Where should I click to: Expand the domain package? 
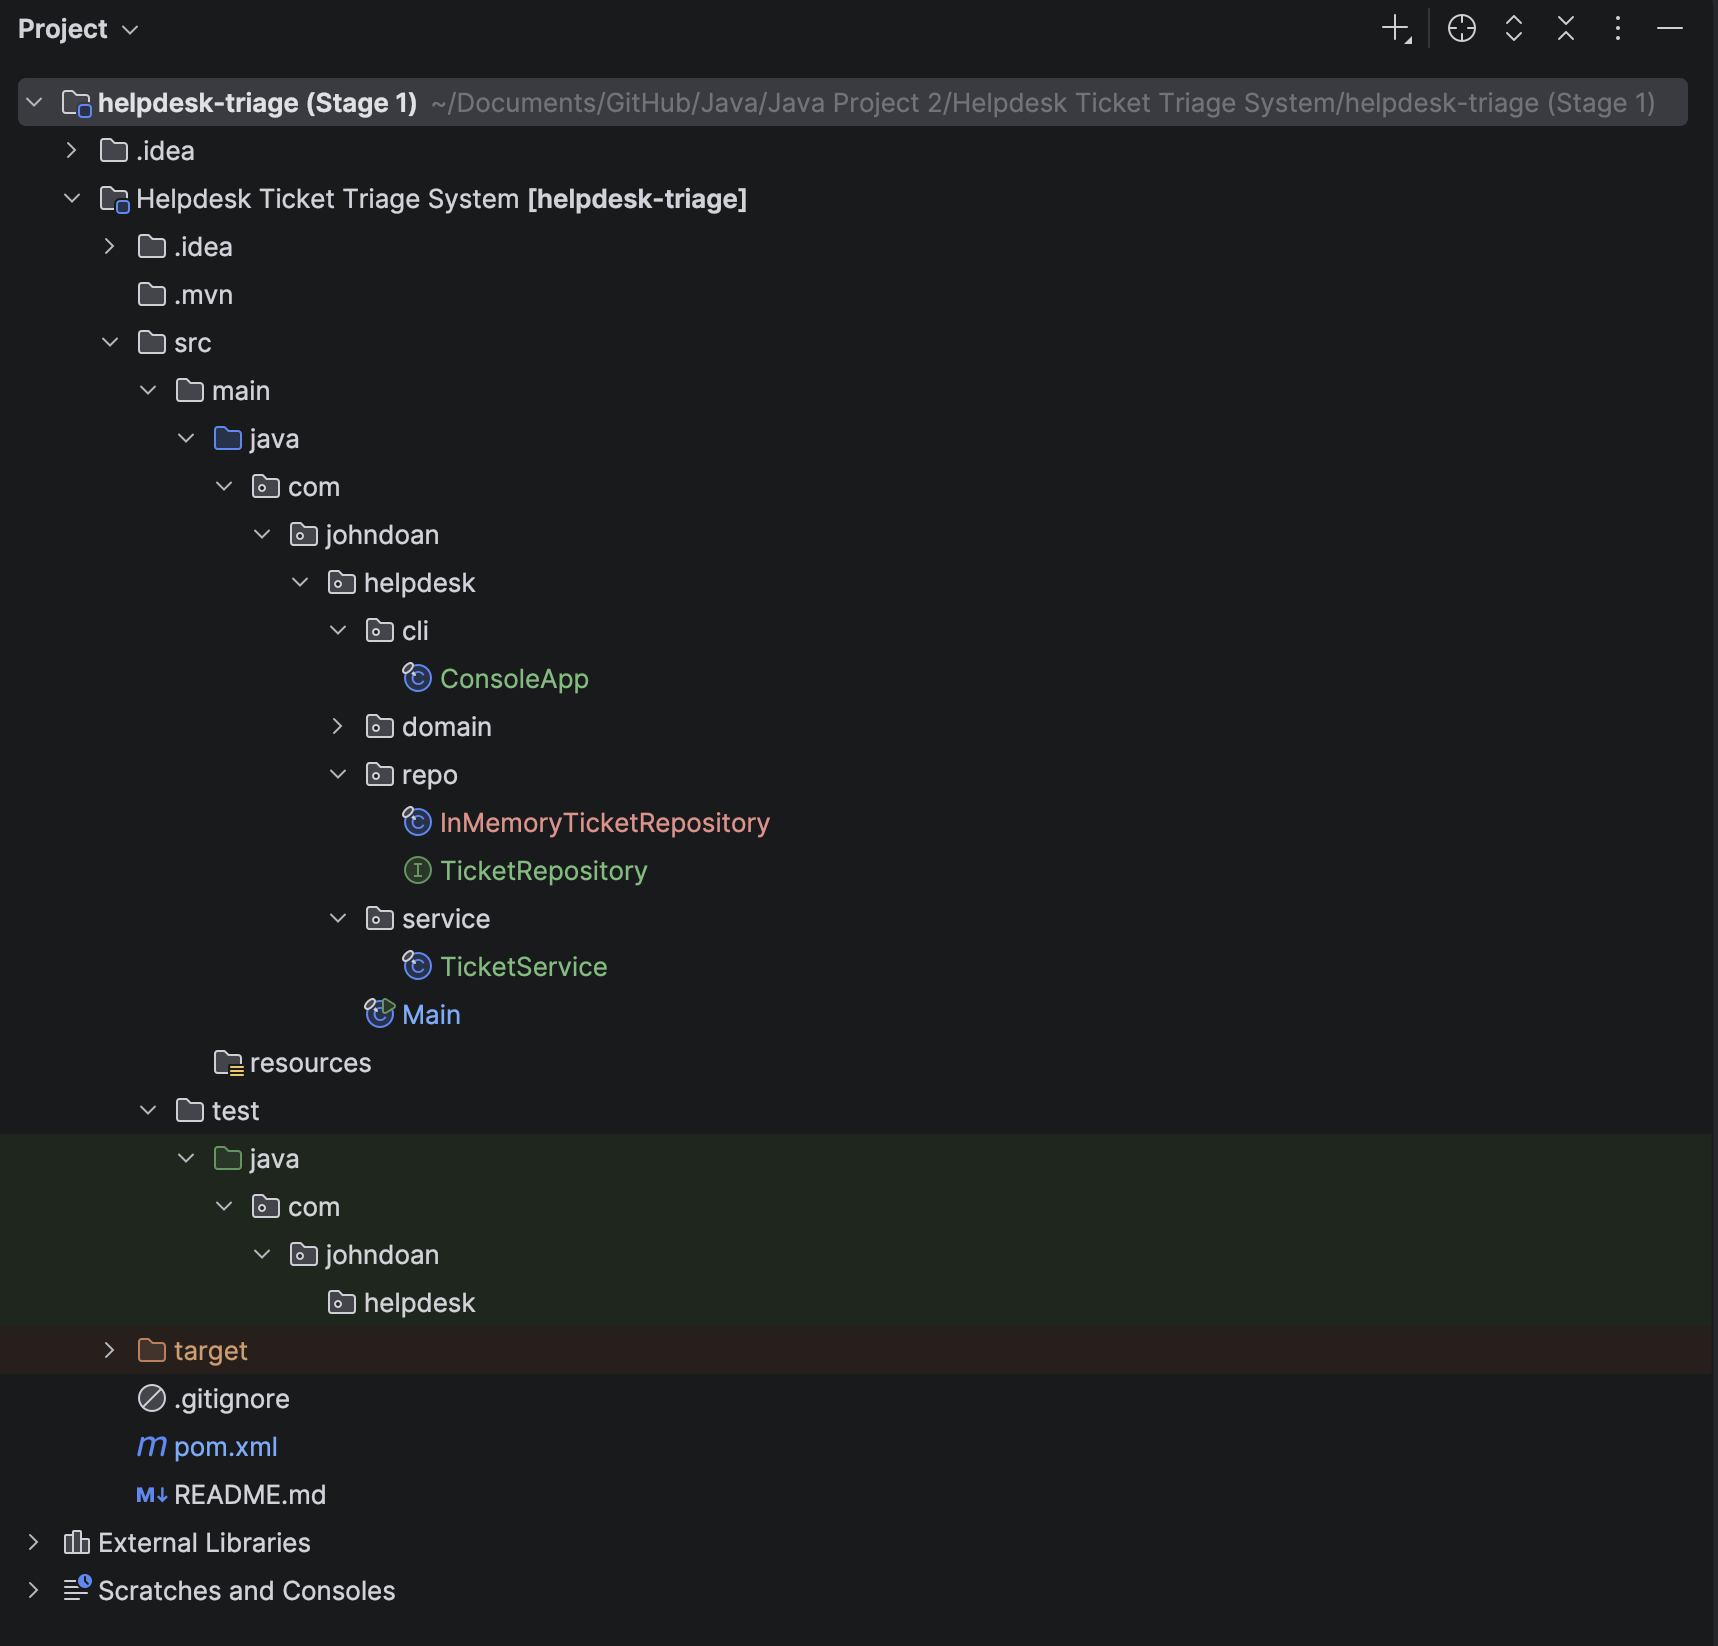pyautogui.click(x=338, y=727)
